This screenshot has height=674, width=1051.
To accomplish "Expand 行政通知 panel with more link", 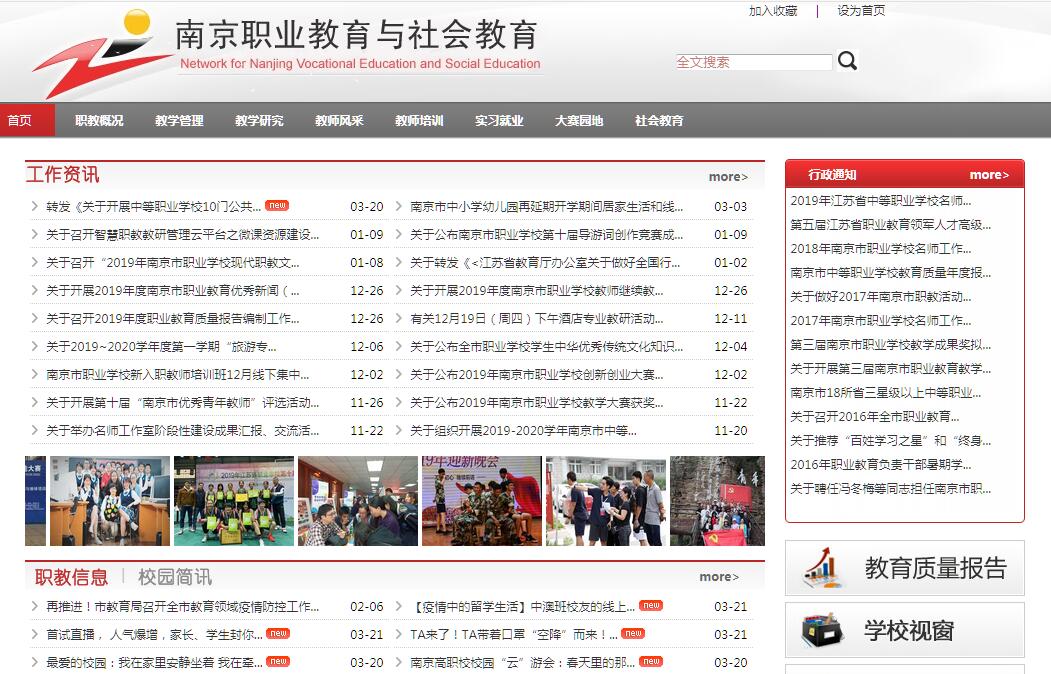I will coord(989,175).
